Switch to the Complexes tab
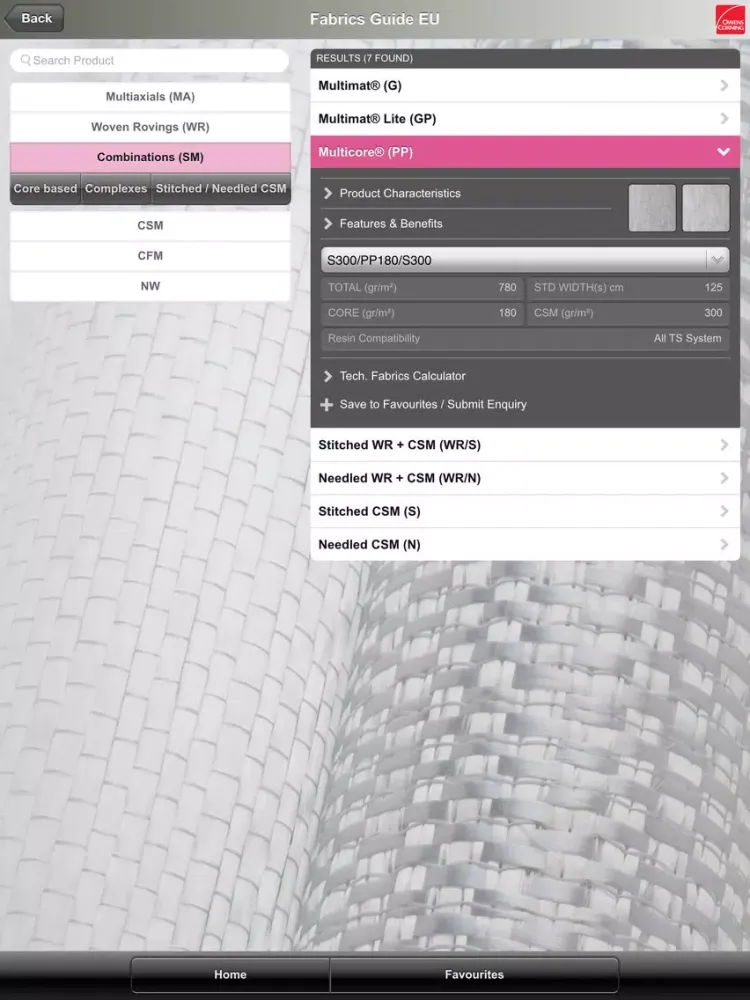This screenshot has width=750, height=1000. click(116, 189)
